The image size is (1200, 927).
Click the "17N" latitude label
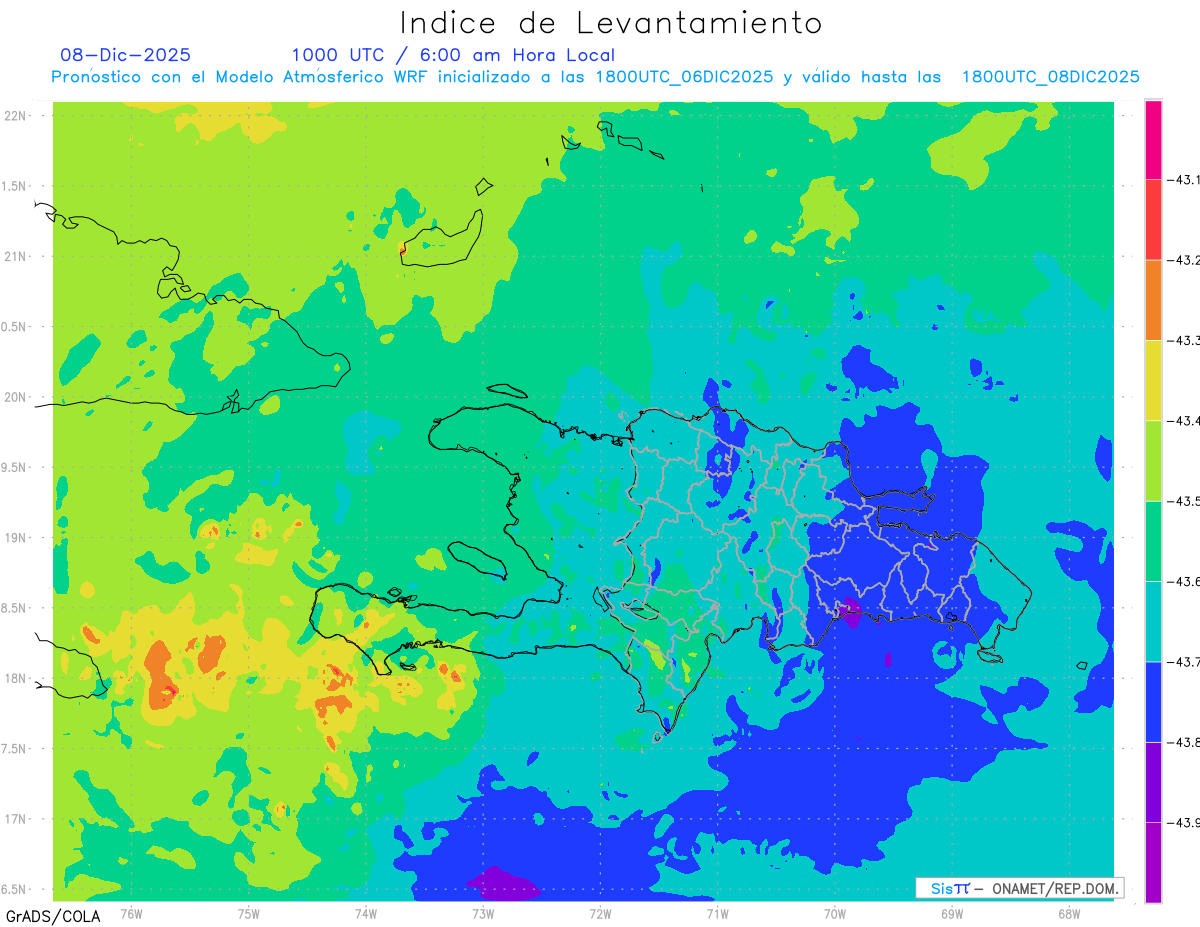16,819
